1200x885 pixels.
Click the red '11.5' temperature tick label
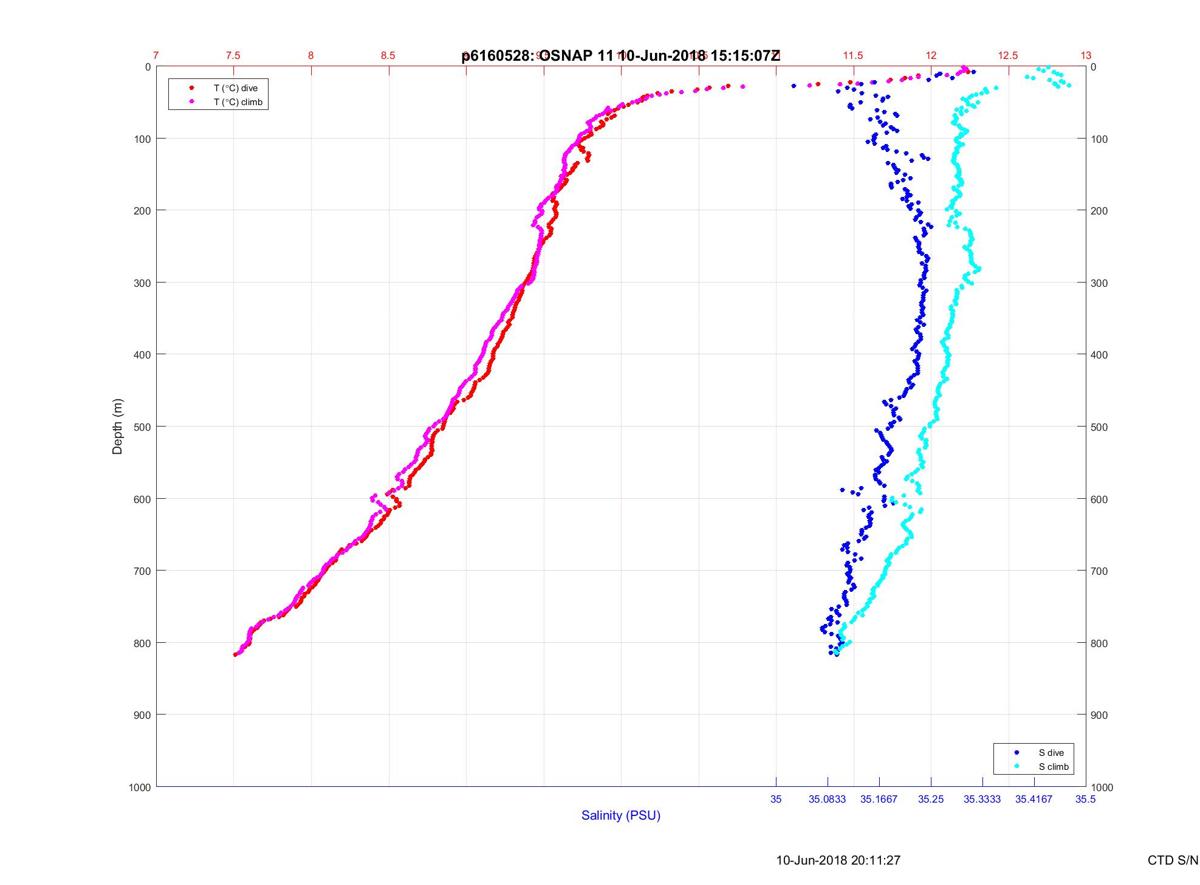point(853,56)
